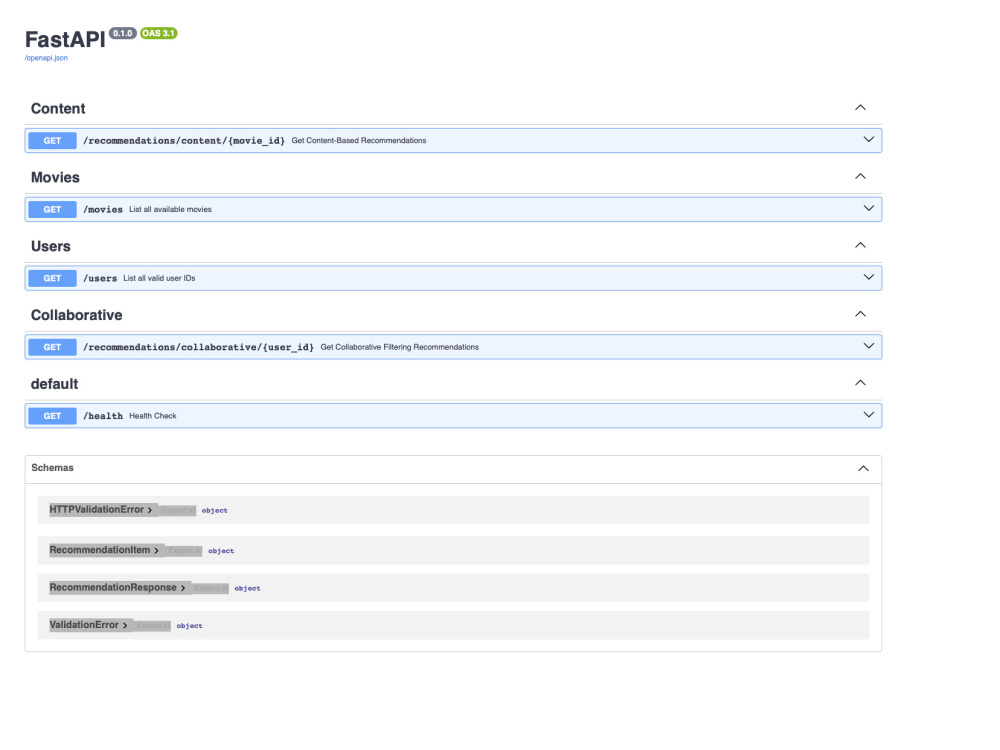Click object type label of RecommendationItem
Image resolution: width=1000 pixels, height=750 pixels.
(221, 551)
